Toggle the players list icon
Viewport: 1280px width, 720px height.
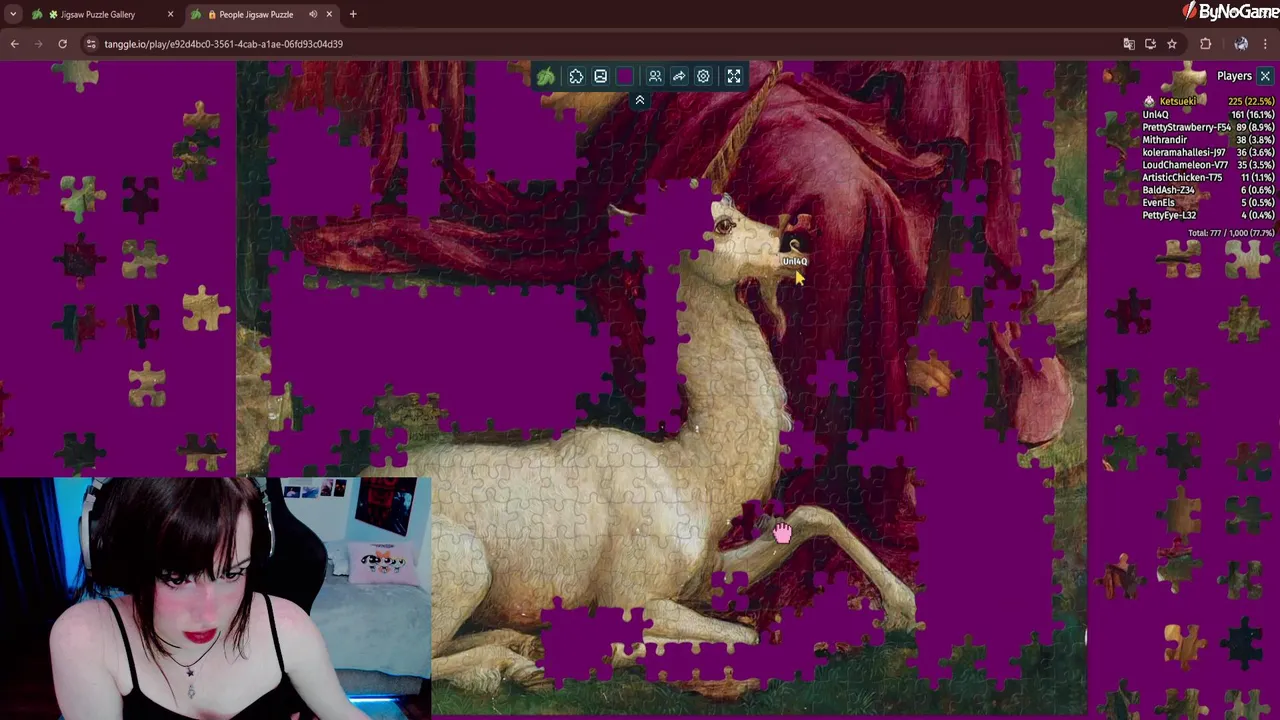click(x=655, y=76)
